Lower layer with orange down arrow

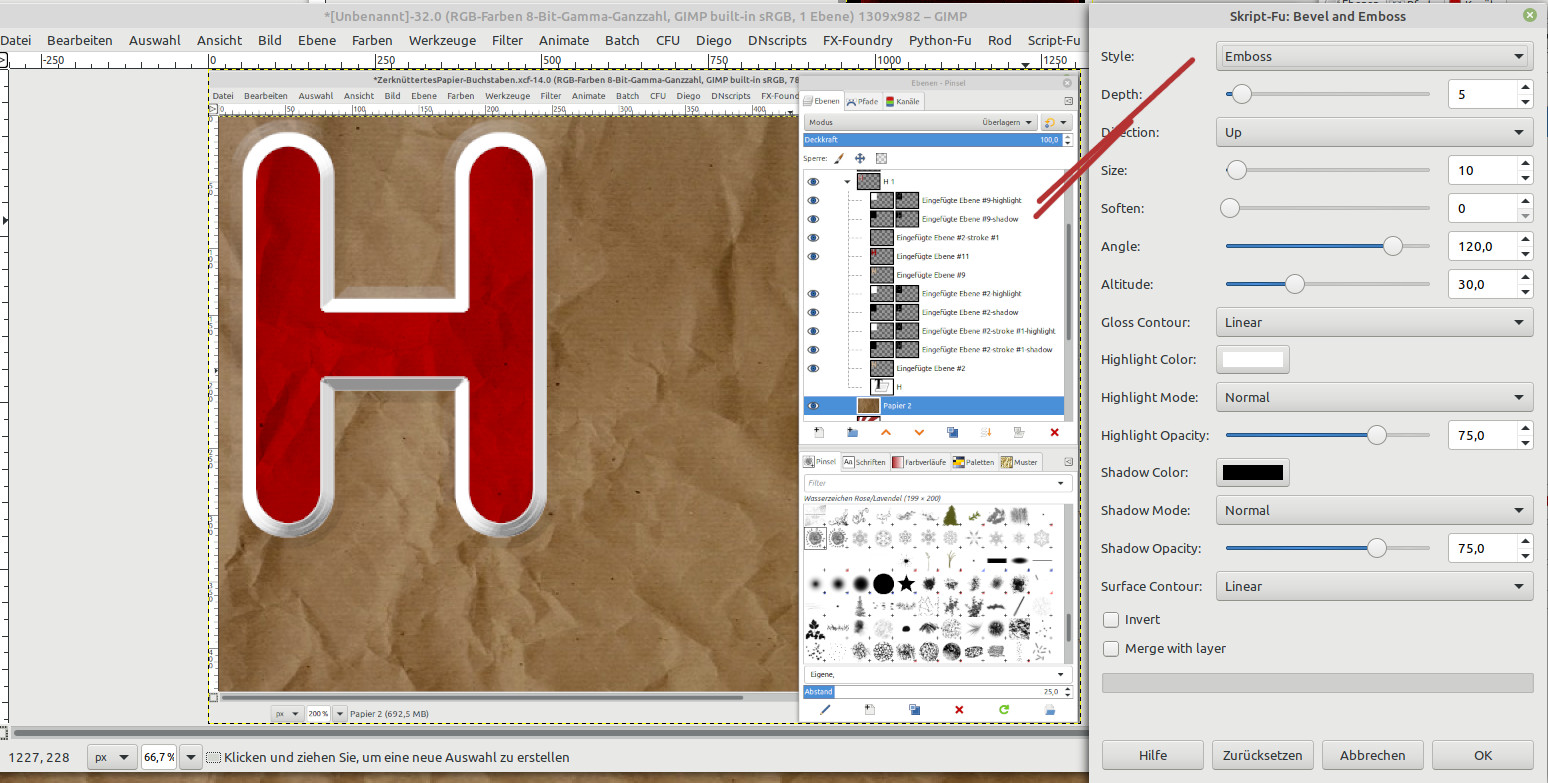pos(919,432)
